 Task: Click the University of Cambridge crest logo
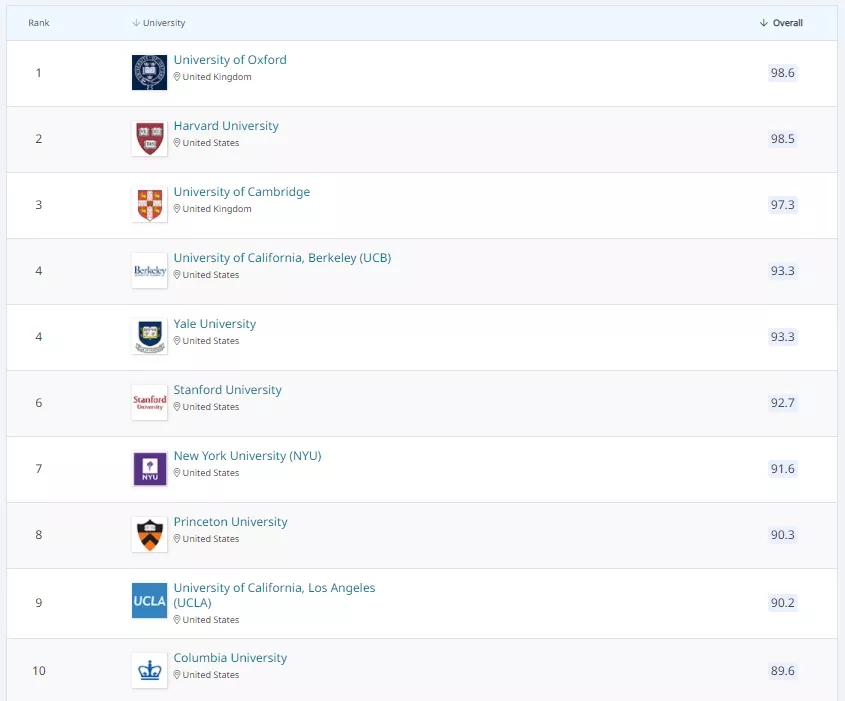149,205
